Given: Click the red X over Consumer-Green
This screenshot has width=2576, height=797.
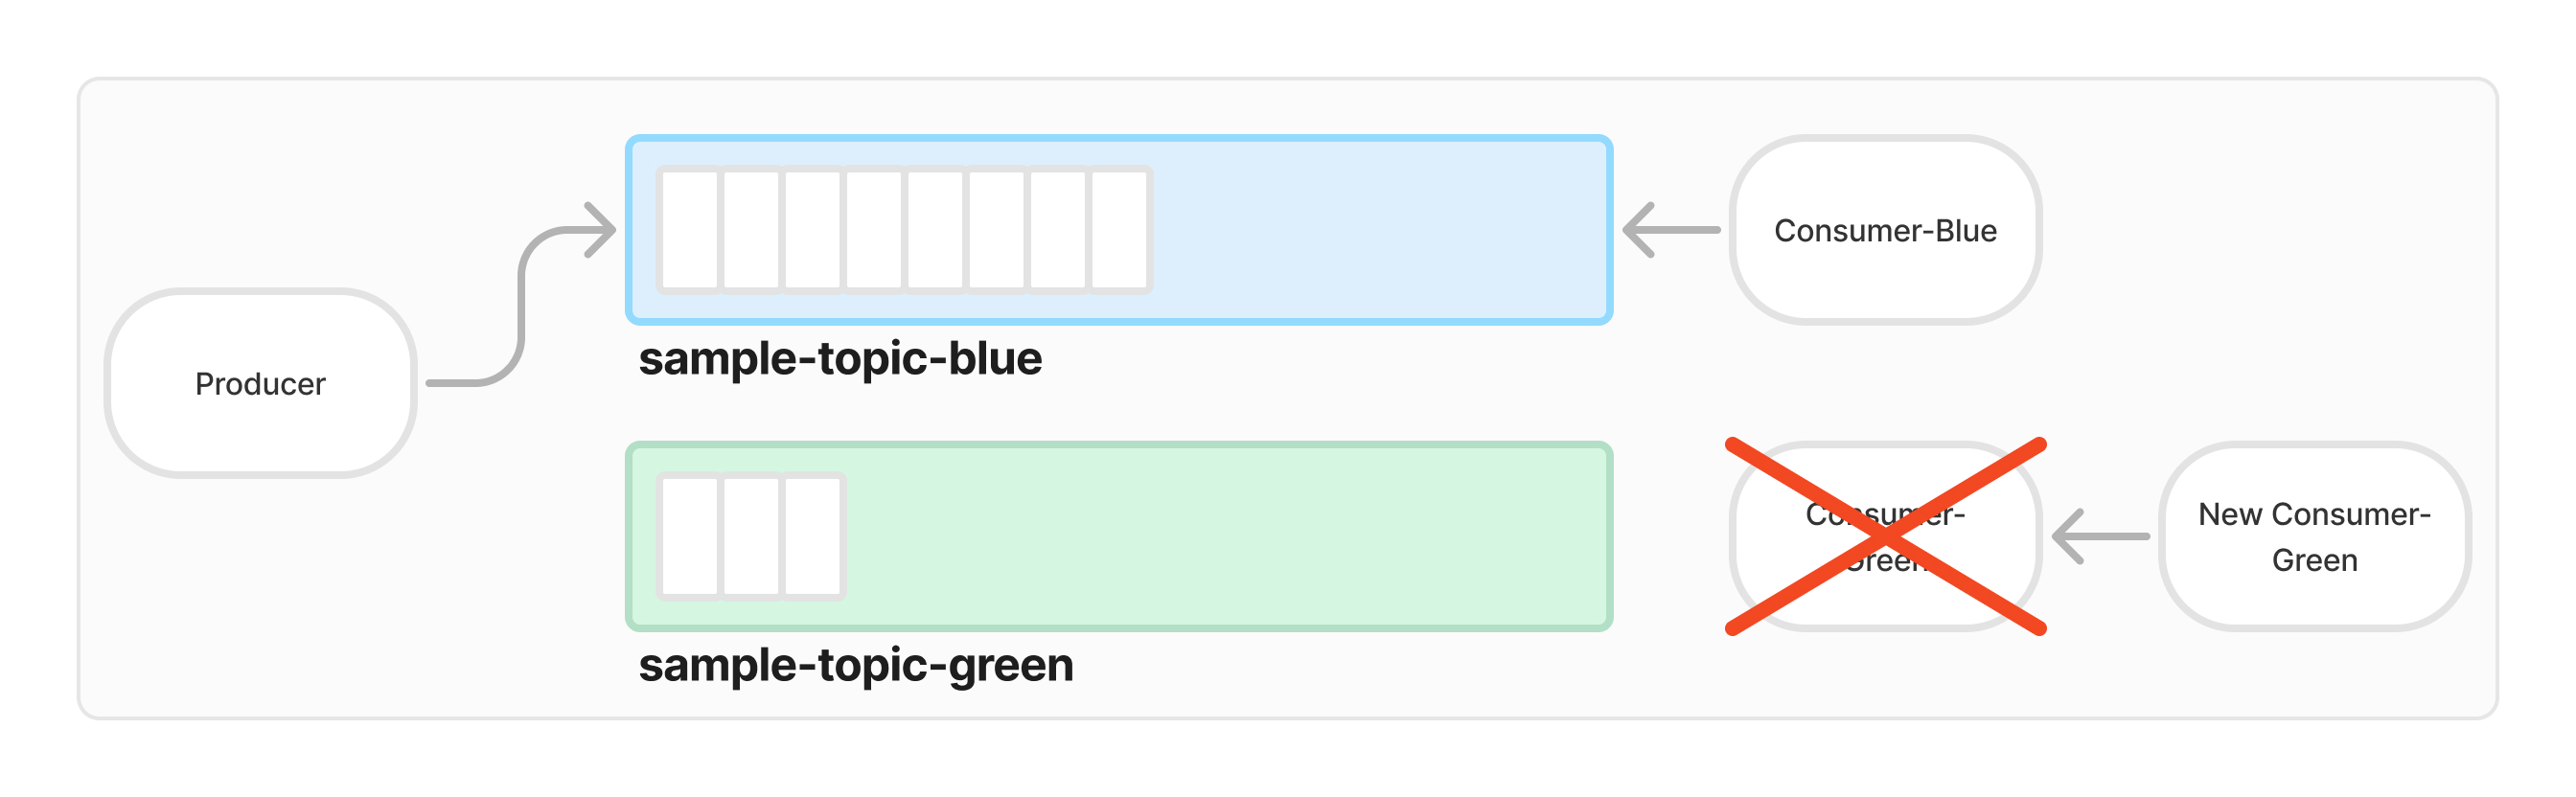Looking at the screenshot, I should [1886, 536].
